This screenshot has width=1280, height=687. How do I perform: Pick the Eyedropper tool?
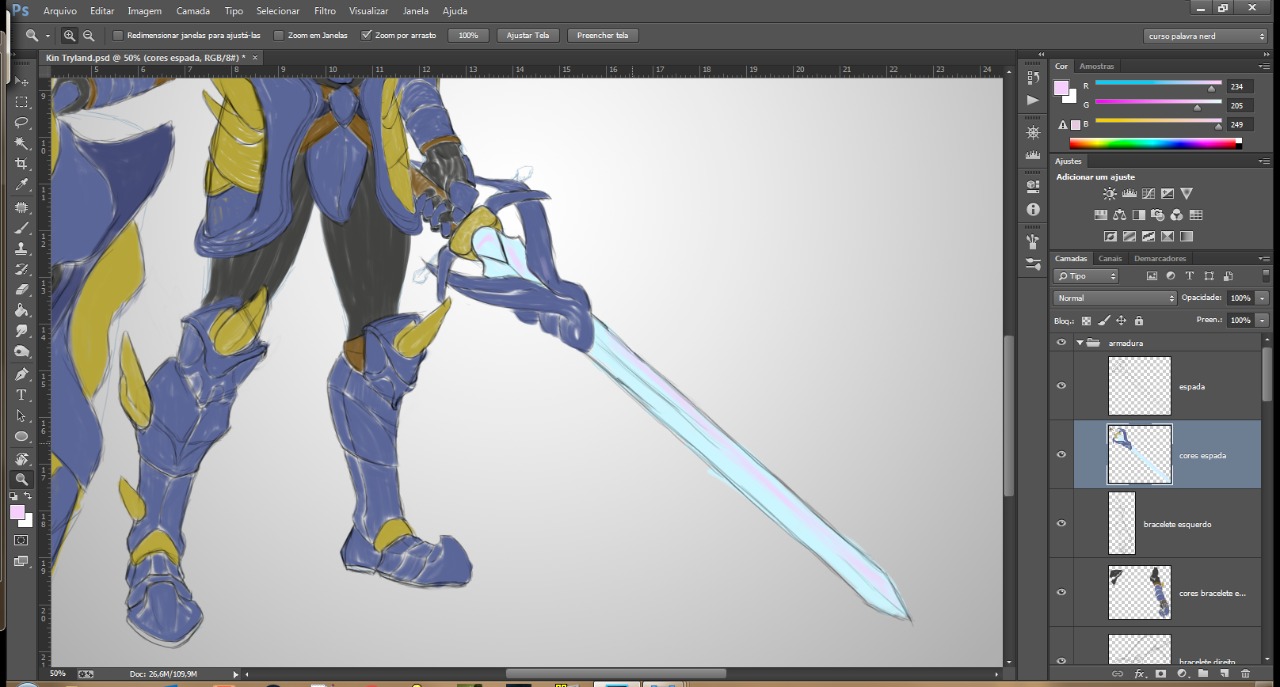[21, 185]
